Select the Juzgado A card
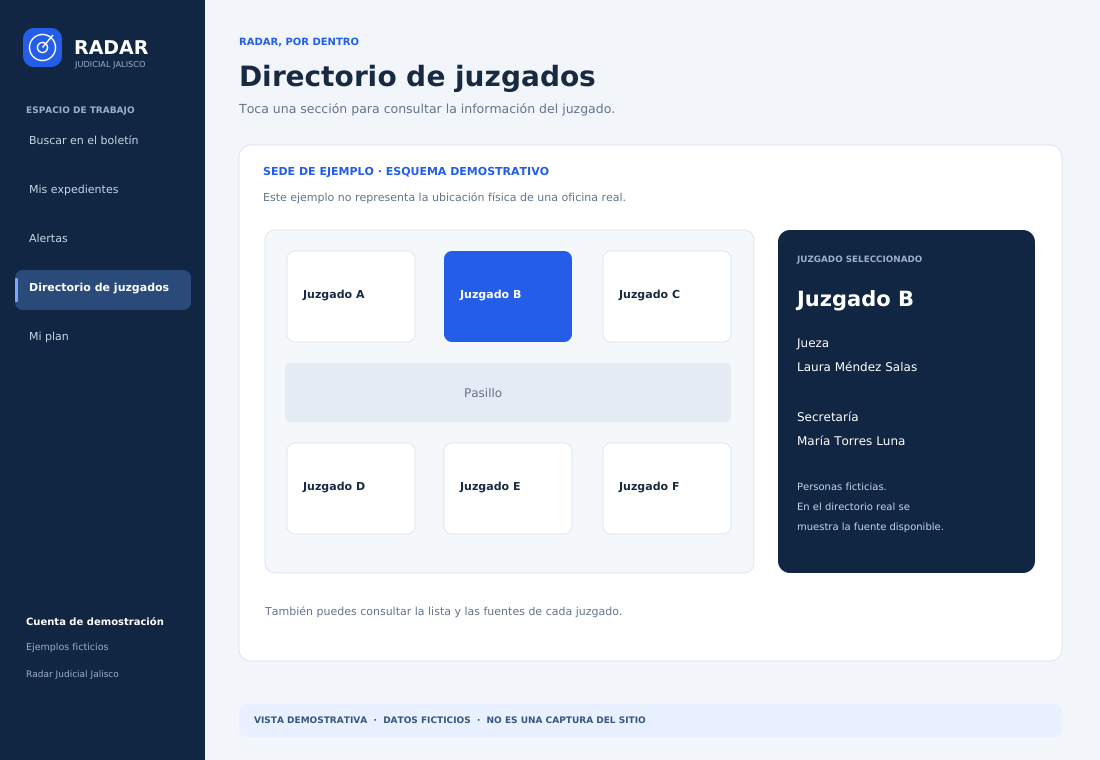Image resolution: width=1100 pixels, height=760 pixels. click(x=351, y=296)
